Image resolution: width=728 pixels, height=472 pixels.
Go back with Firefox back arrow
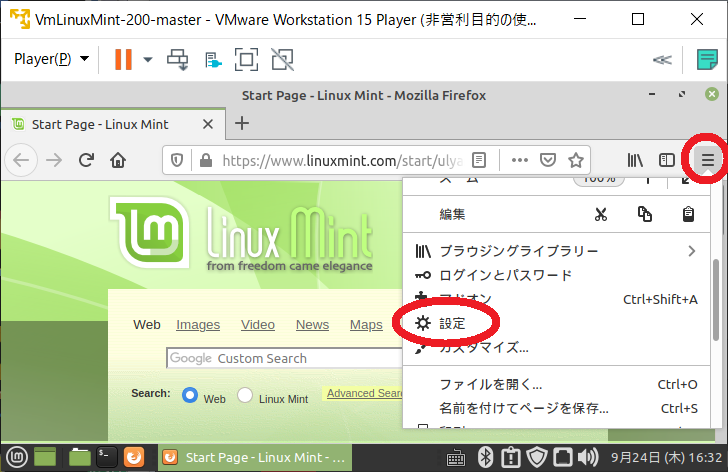pyautogui.click(x=21, y=161)
